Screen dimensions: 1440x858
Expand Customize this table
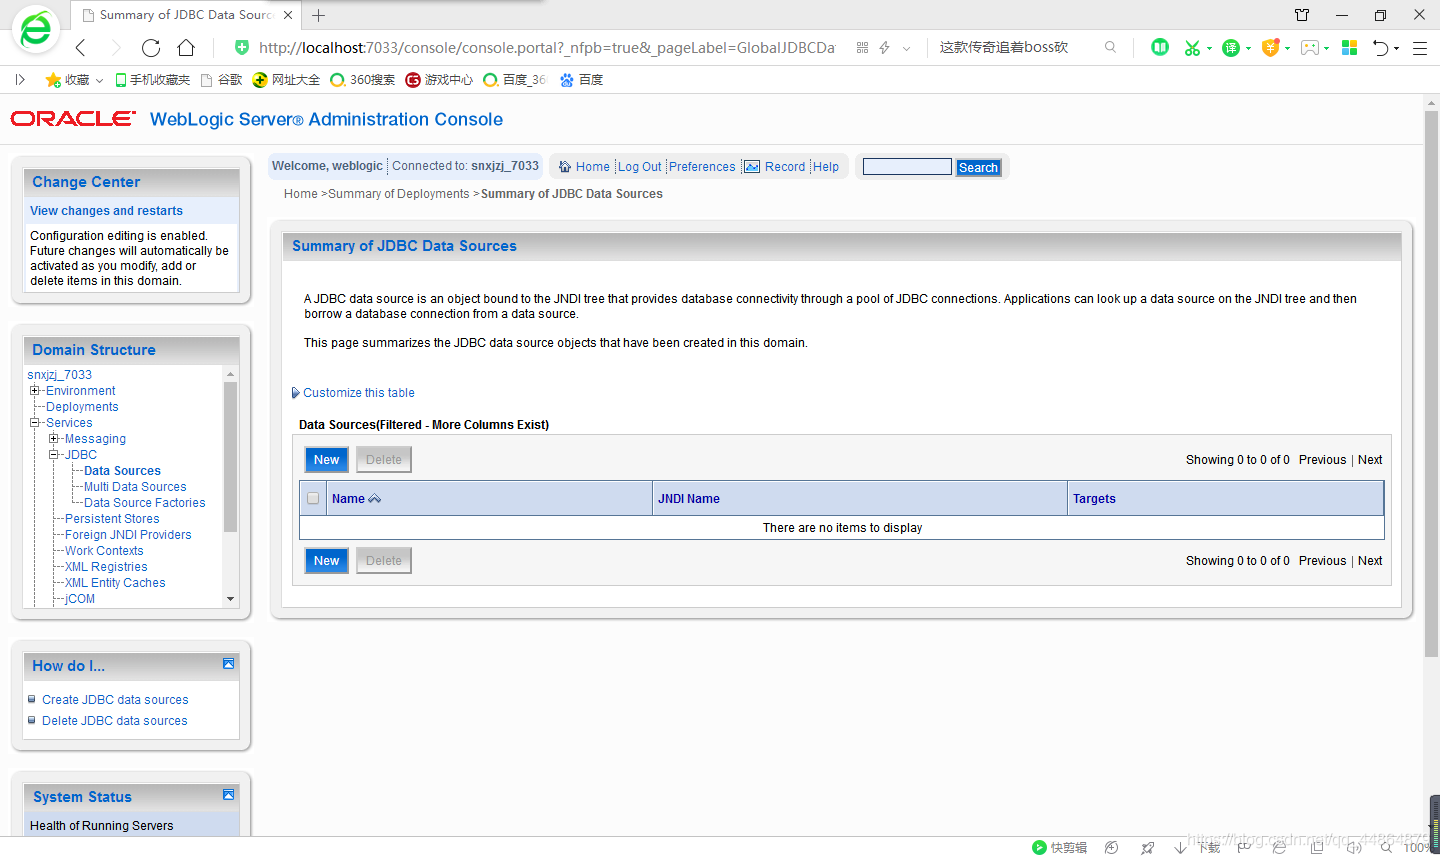(x=352, y=393)
